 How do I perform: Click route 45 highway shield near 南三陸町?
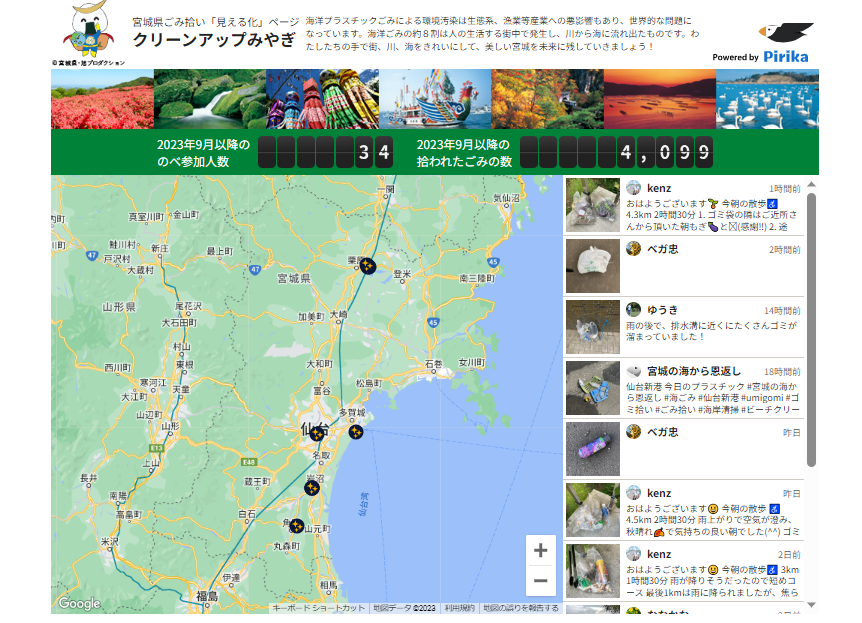493,262
